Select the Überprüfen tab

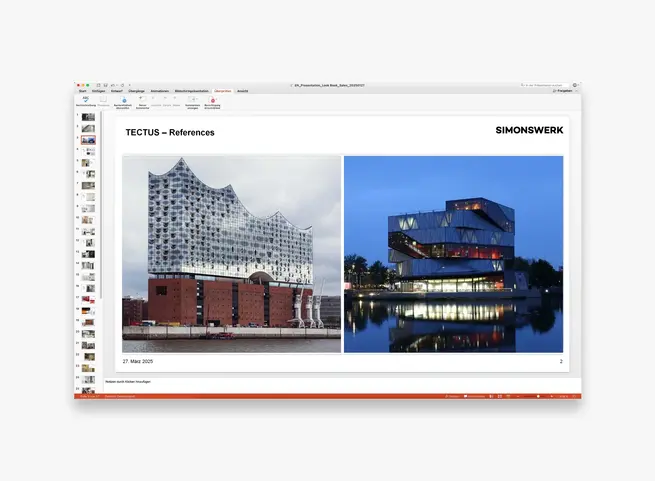(223, 91)
